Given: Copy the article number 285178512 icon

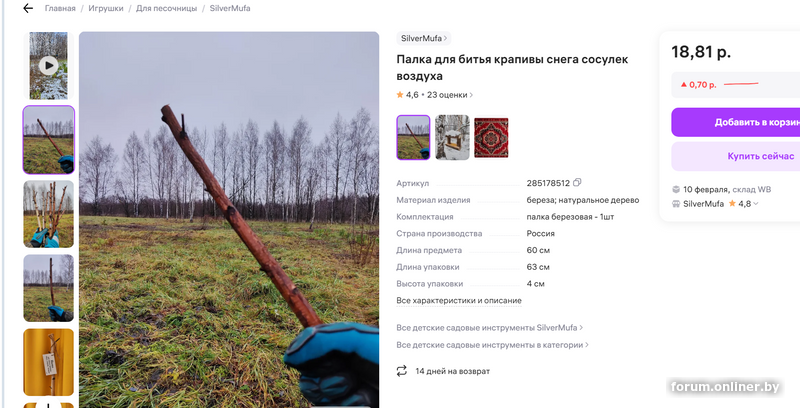Looking at the screenshot, I should [x=577, y=183].
